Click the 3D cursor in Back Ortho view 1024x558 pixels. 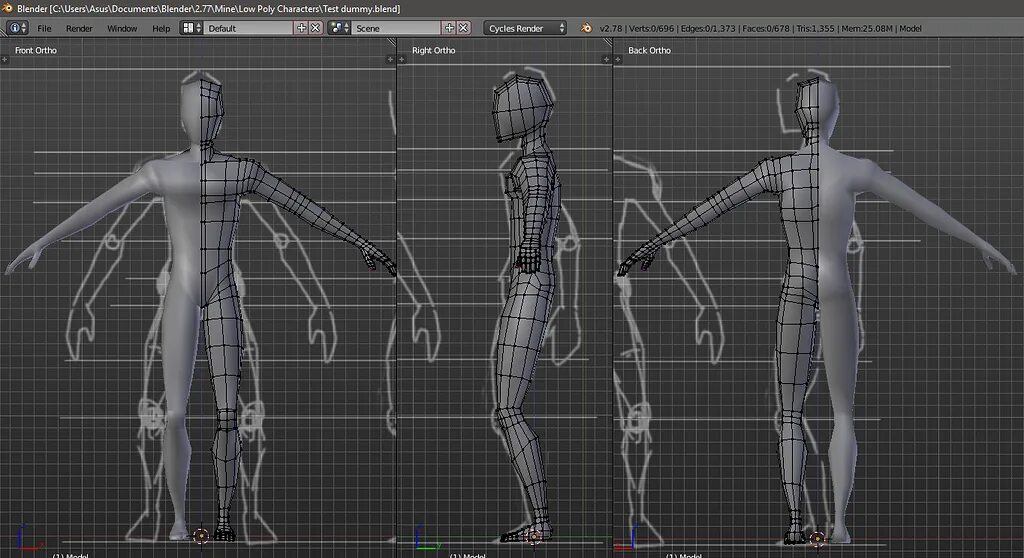pos(816,538)
